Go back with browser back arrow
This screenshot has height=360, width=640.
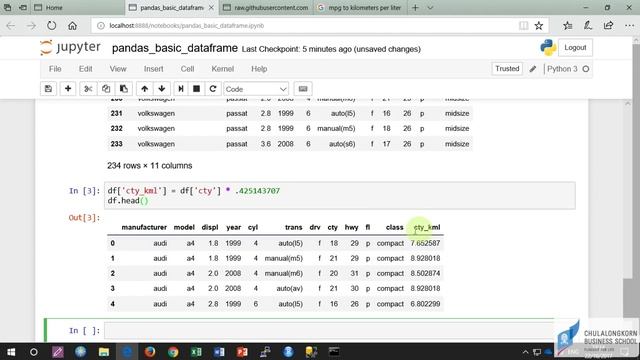point(11,26)
